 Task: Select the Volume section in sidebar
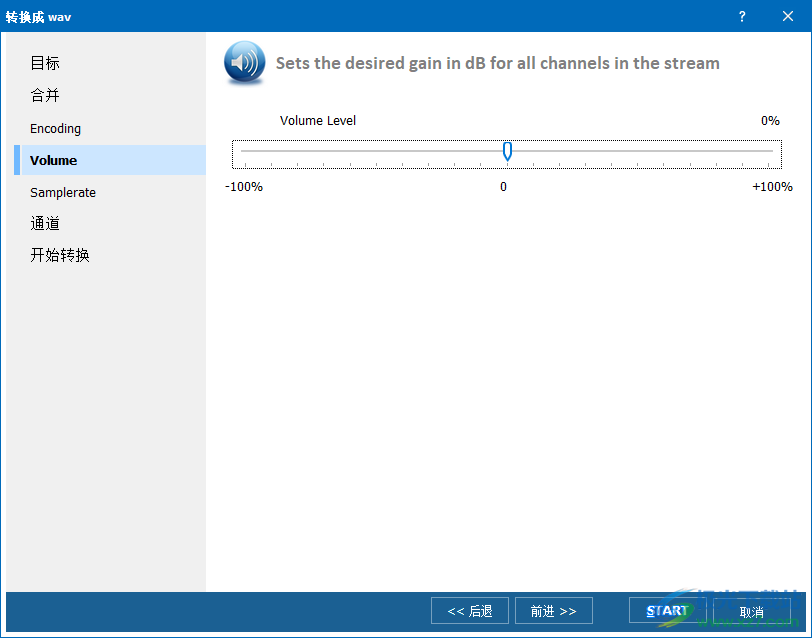[x=110, y=161]
